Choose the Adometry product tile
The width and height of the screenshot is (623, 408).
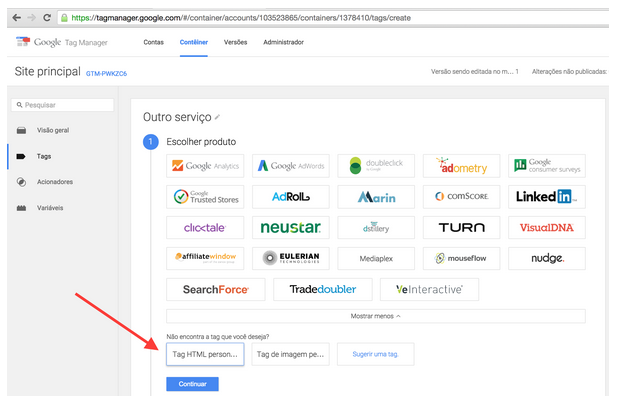(462, 166)
